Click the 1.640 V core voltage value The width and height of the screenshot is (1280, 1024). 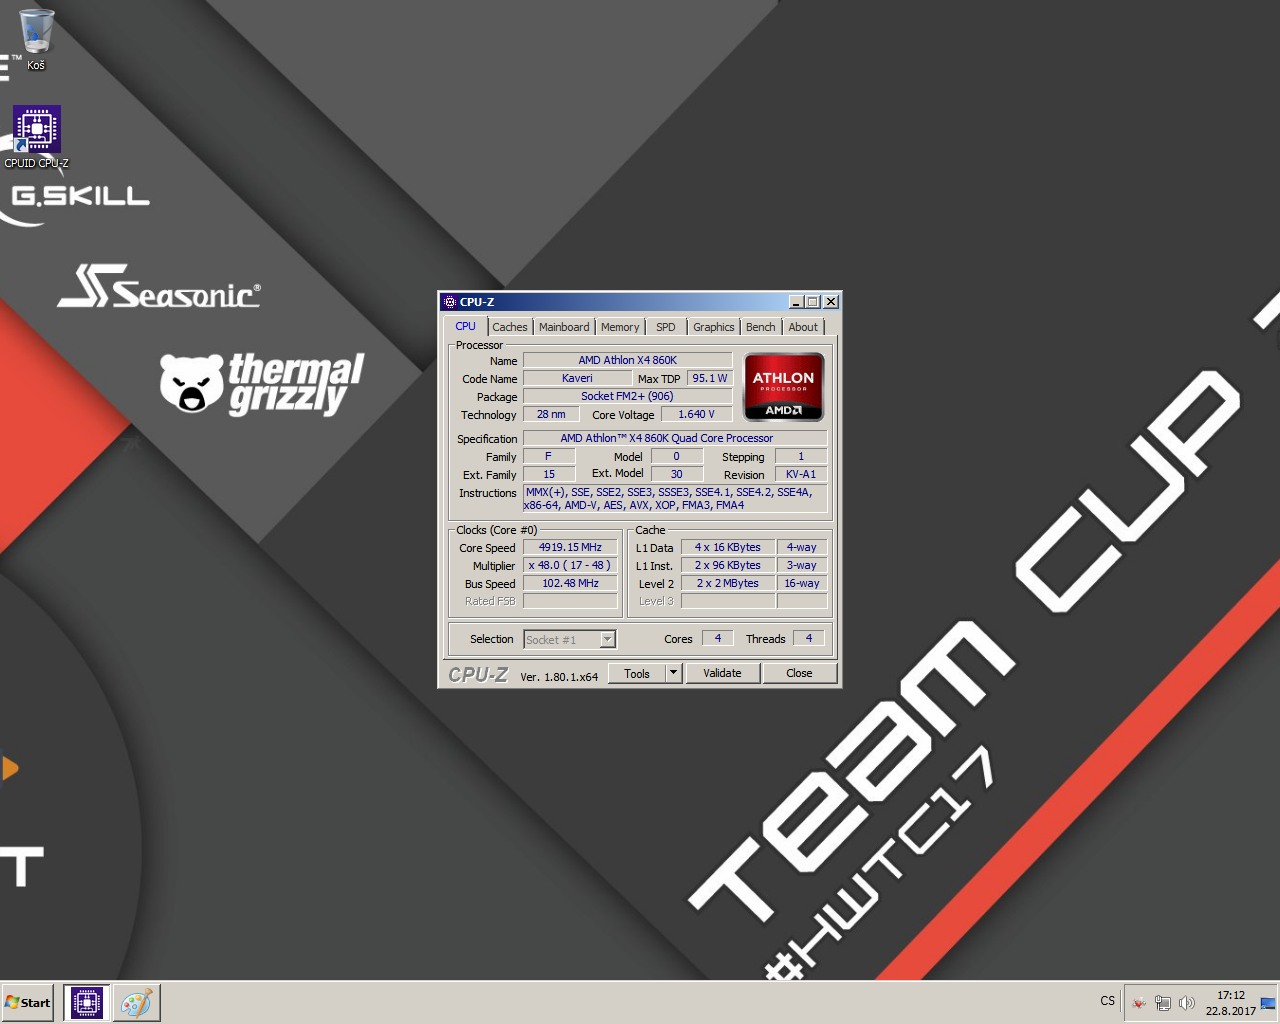coord(697,414)
